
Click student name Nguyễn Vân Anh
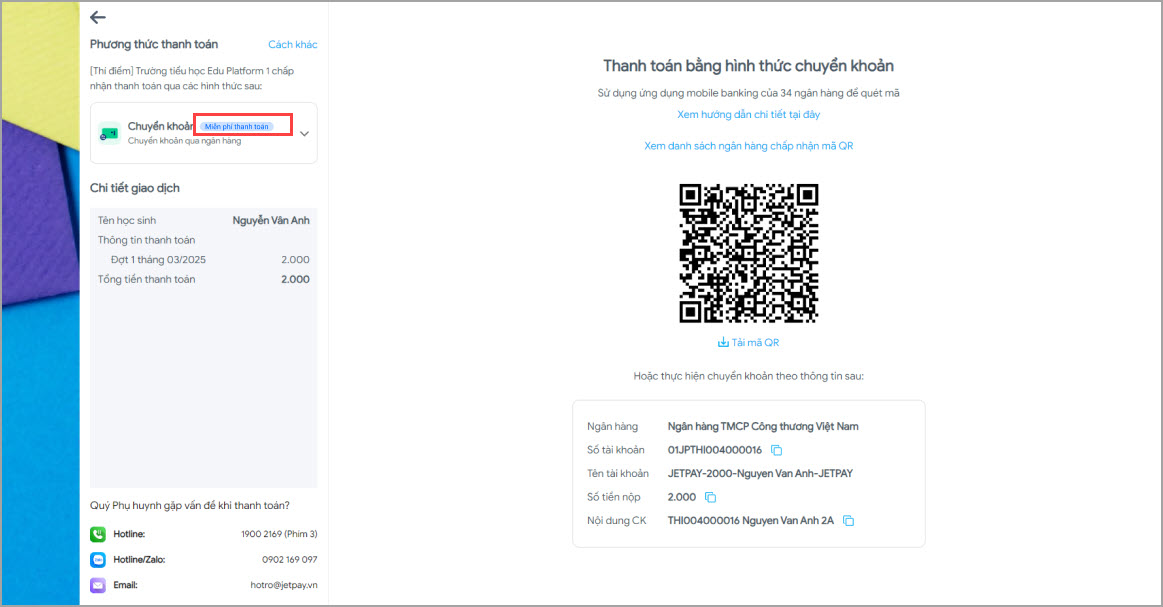click(x=271, y=220)
